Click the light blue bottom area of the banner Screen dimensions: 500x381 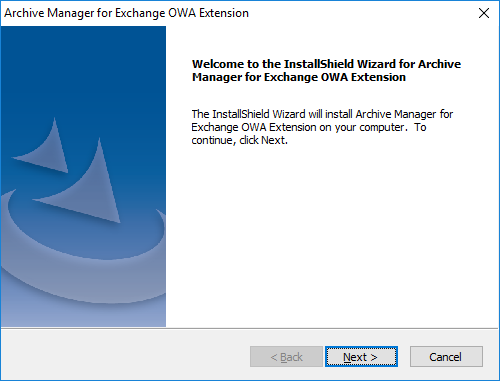[x=83, y=315]
